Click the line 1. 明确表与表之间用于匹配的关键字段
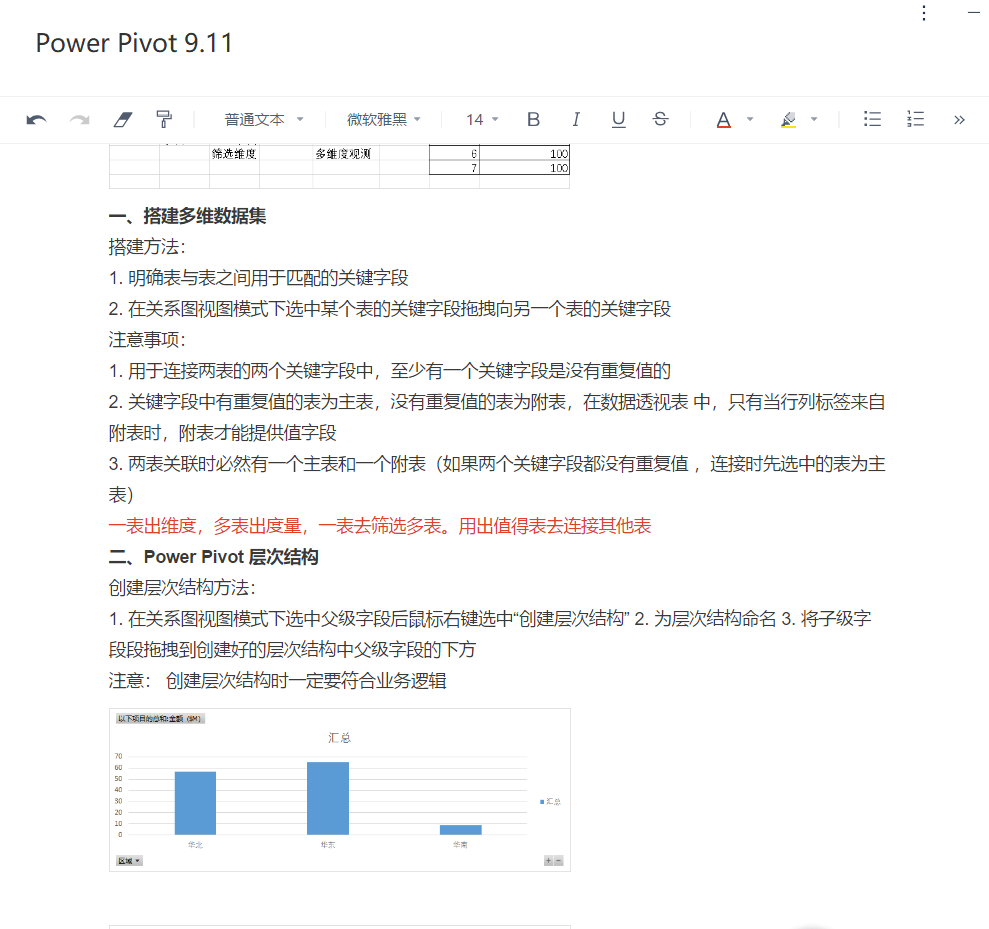The image size is (989, 929). point(259,278)
